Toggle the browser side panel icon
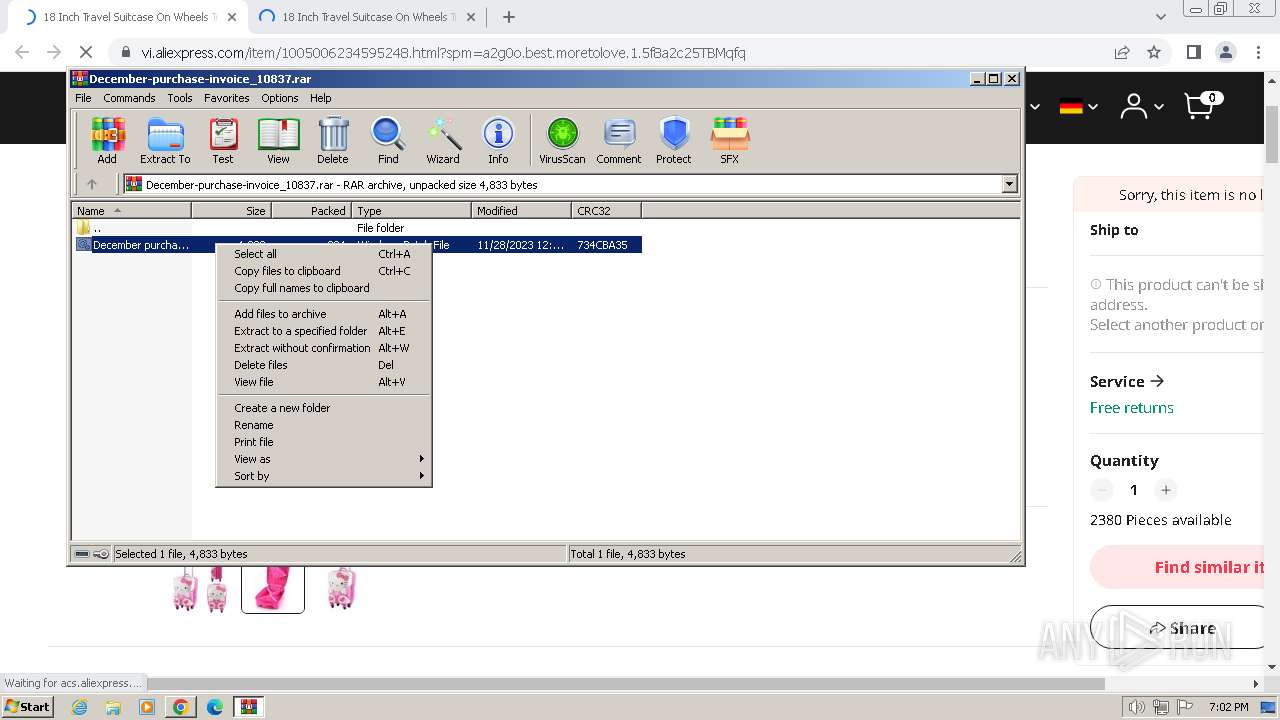This screenshot has width=1280, height=720. tap(1193, 53)
